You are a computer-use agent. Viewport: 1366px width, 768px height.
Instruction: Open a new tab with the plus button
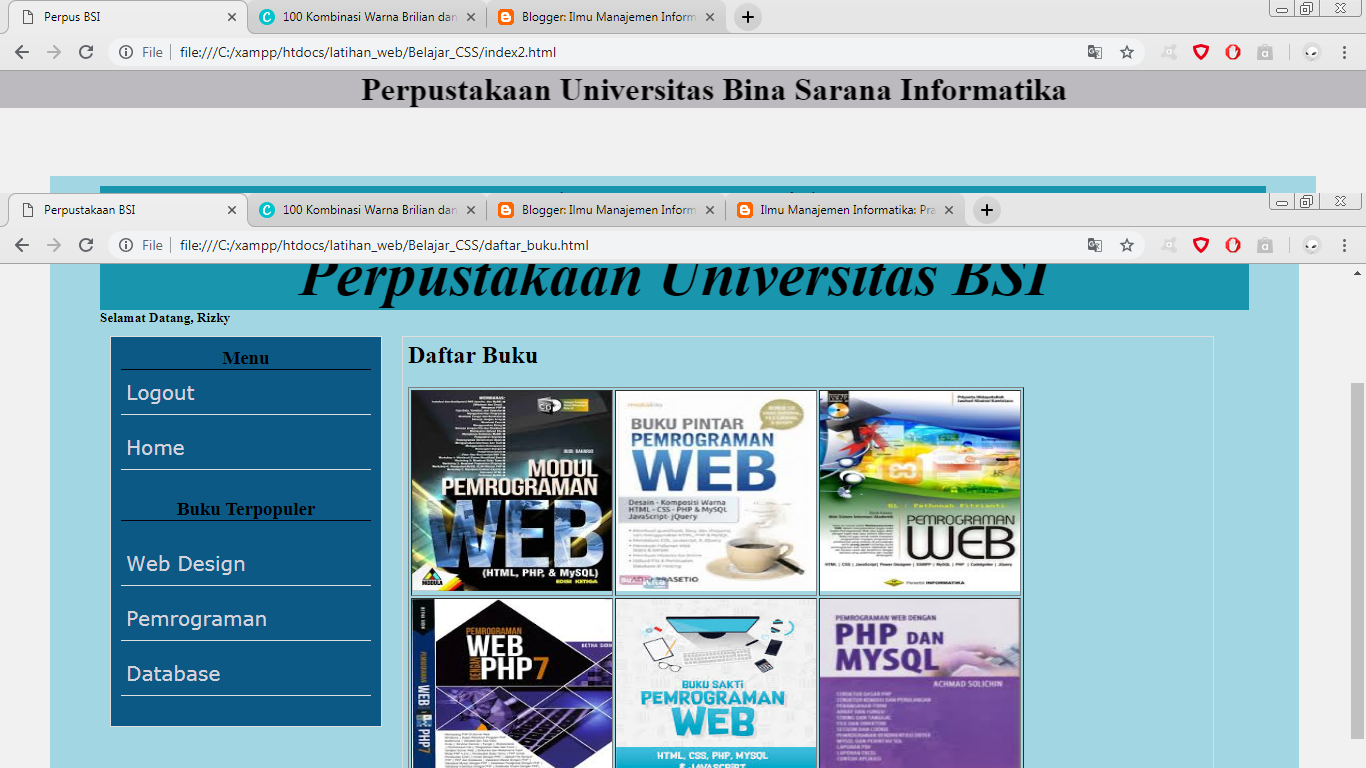[986, 210]
